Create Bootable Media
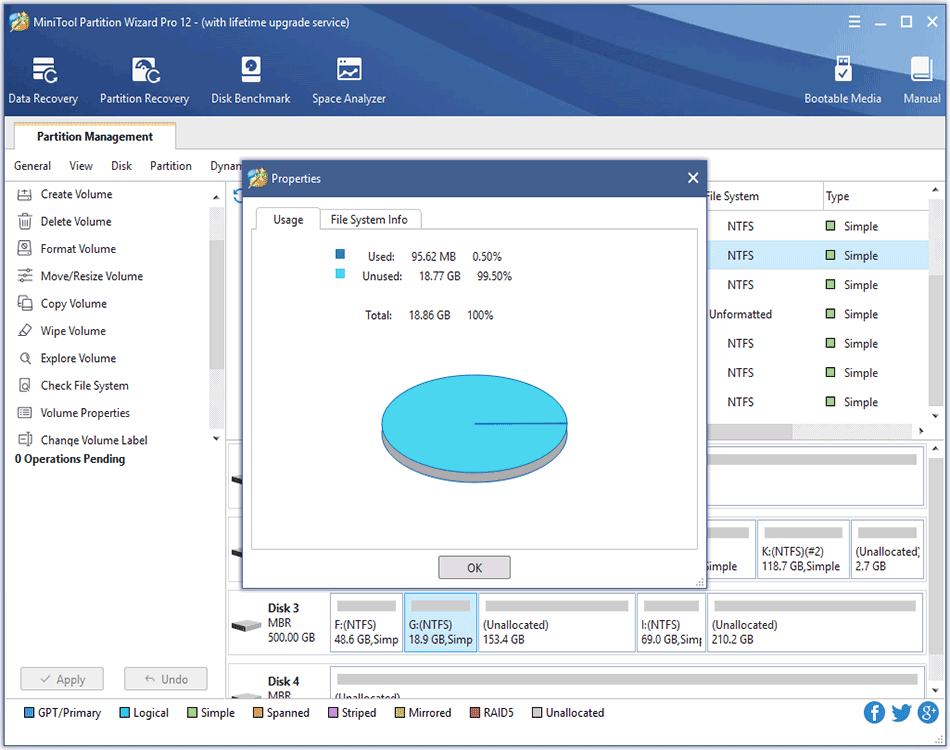The image size is (950, 750). point(843,80)
